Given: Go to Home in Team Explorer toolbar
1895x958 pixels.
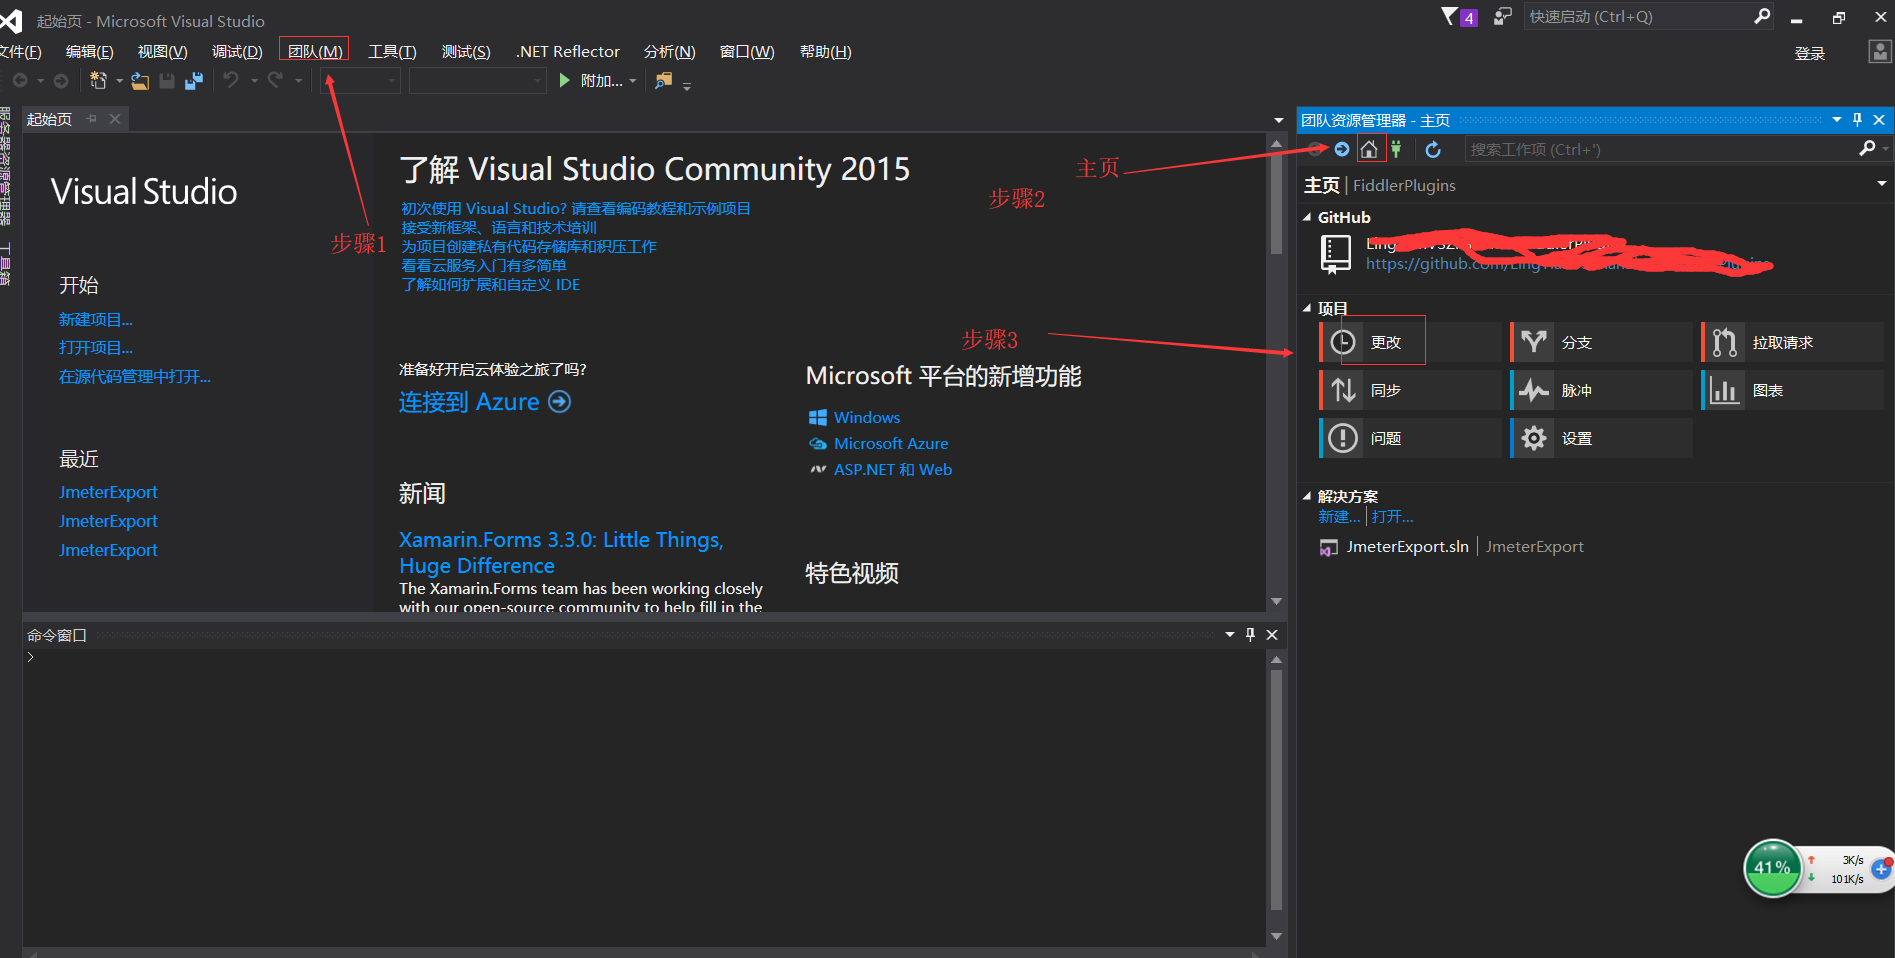Looking at the screenshot, I should 1369,149.
